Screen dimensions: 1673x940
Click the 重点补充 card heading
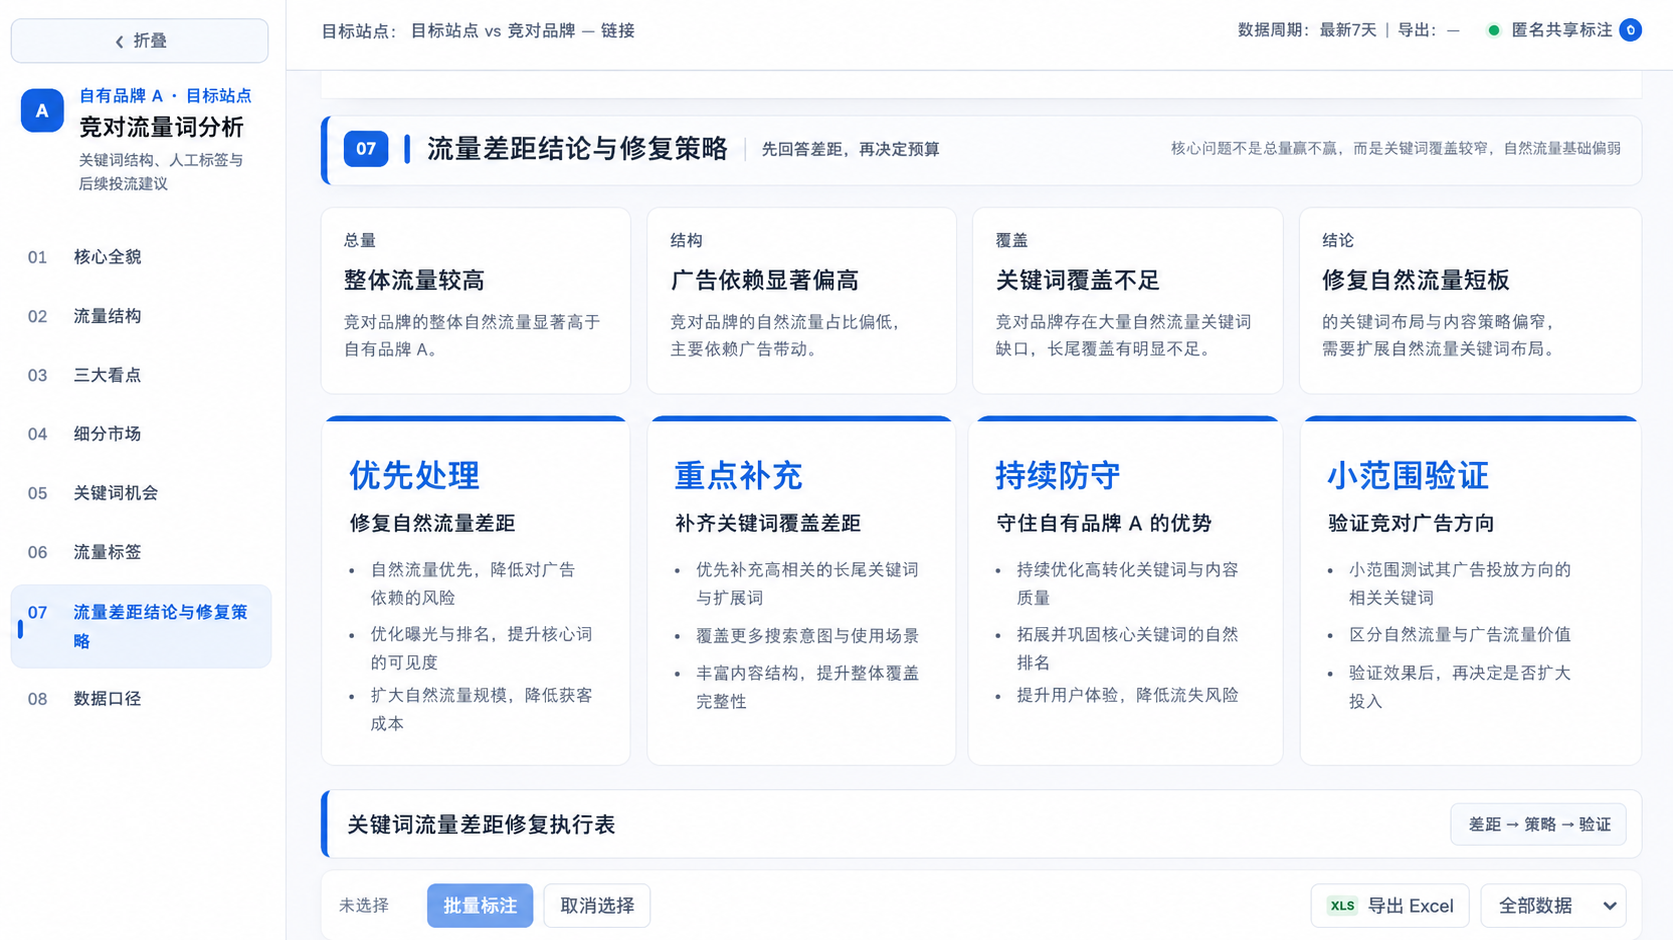(738, 475)
